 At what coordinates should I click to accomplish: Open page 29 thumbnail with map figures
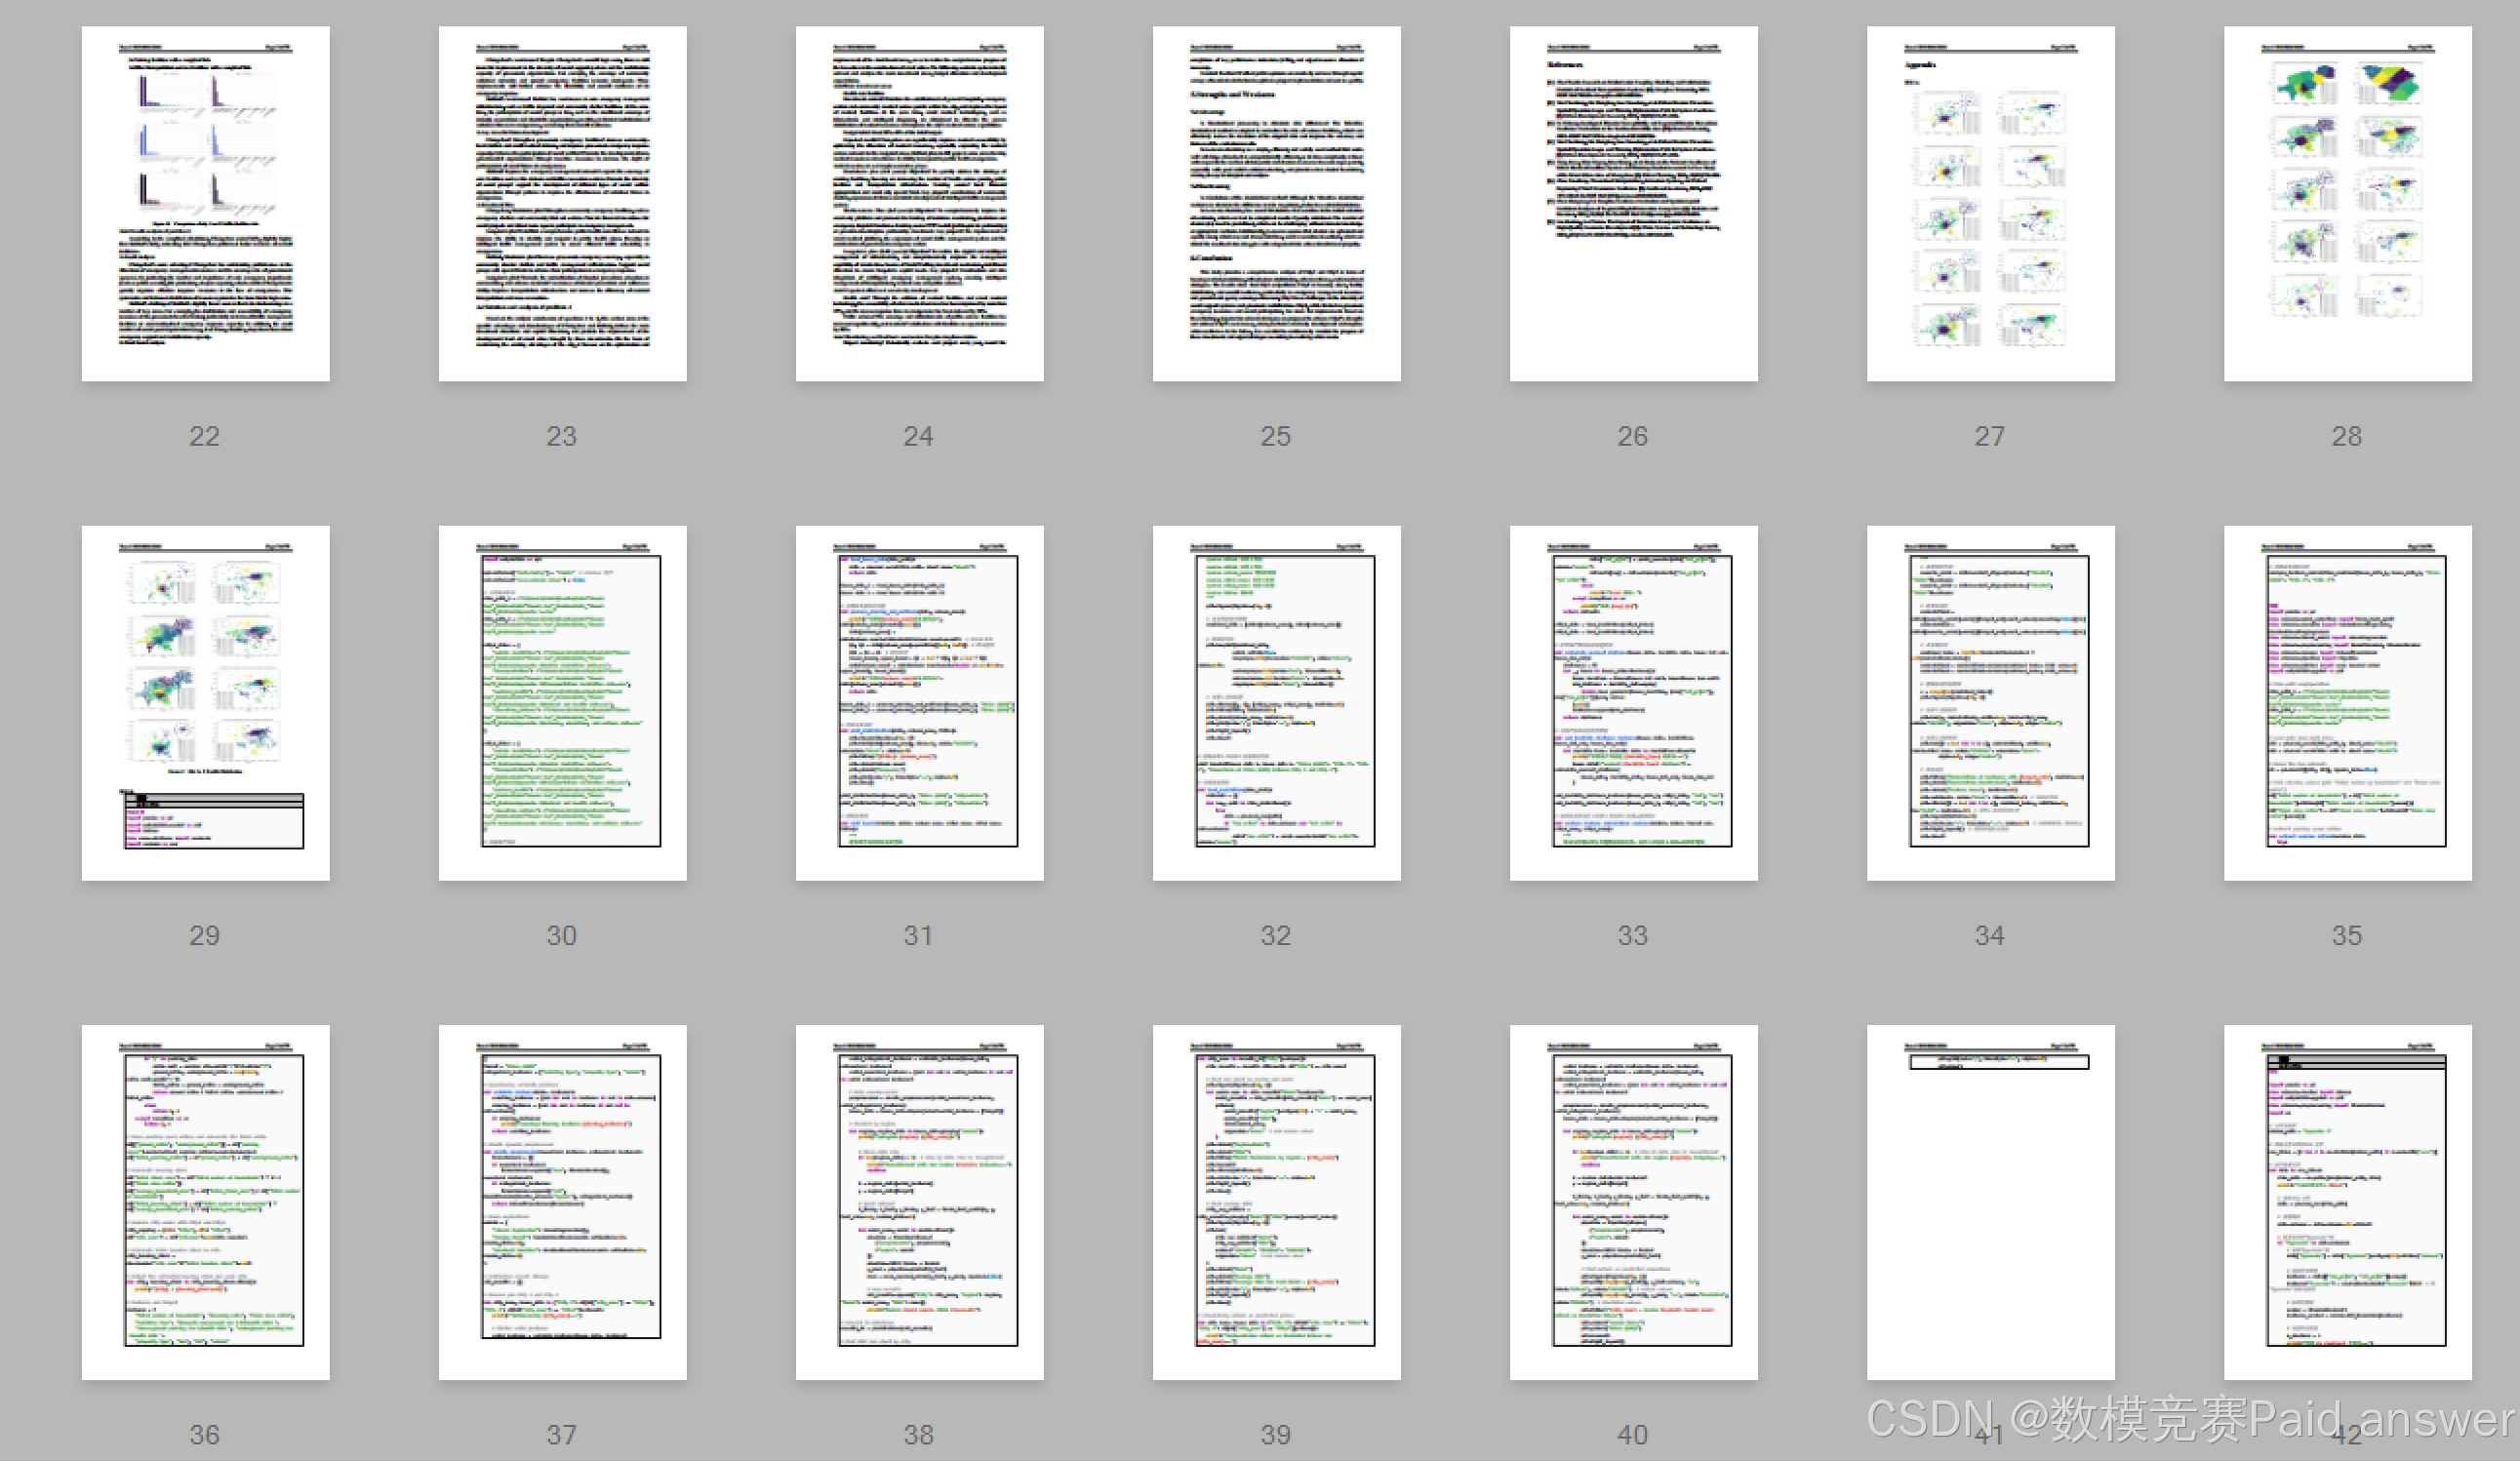point(205,702)
